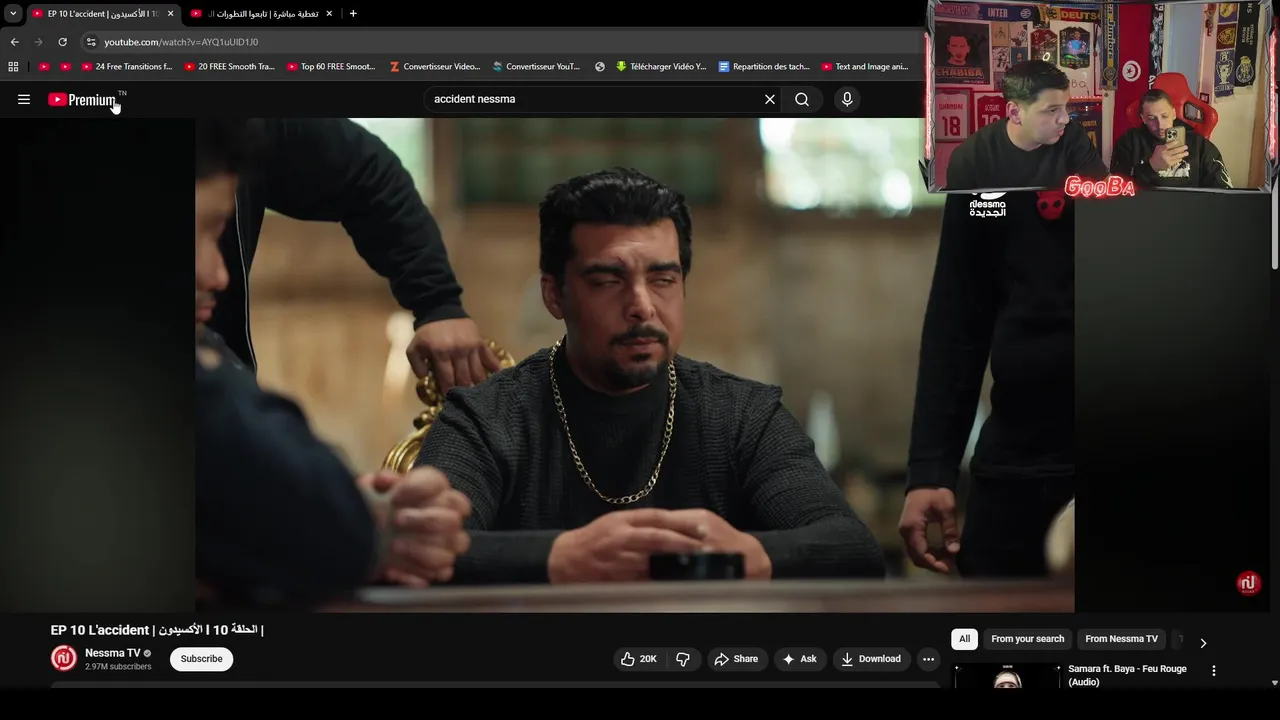Viewport: 1280px width, 720px height.
Task: Click the 'EP 10 L'accident' video title
Action: [x=157, y=630]
